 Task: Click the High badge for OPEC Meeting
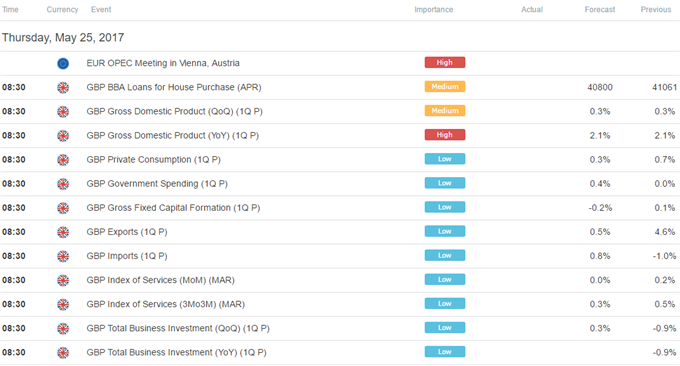pyautogui.click(x=445, y=62)
